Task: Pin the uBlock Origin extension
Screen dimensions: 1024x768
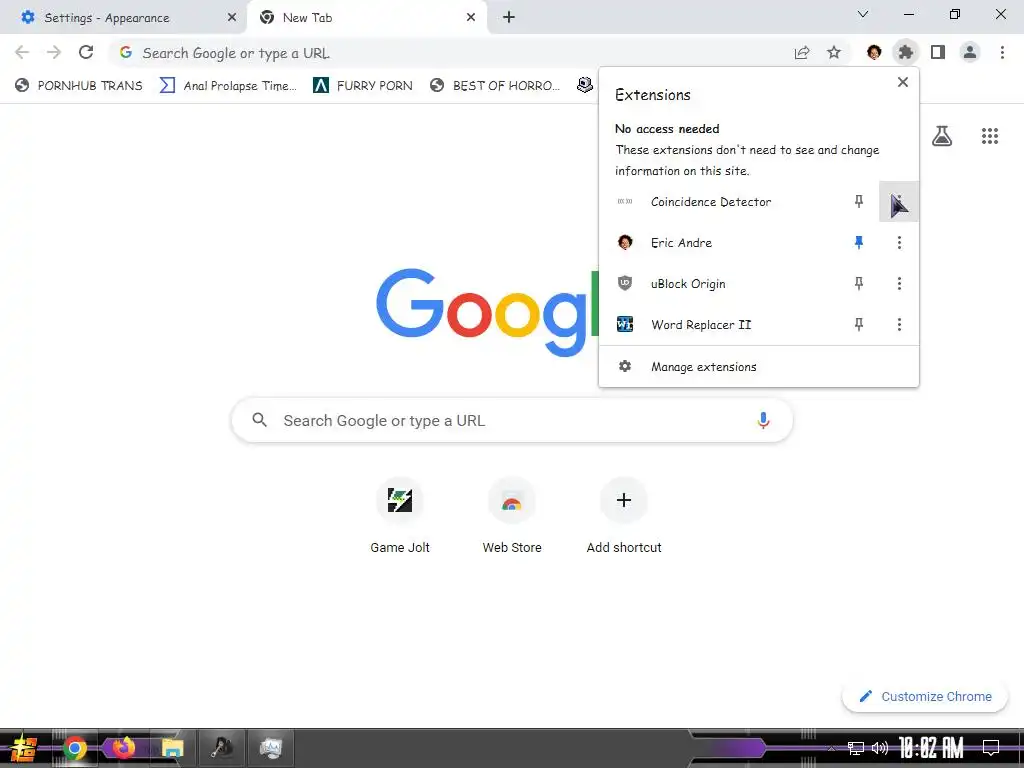Action: pyautogui.click(x=859, y=283)
